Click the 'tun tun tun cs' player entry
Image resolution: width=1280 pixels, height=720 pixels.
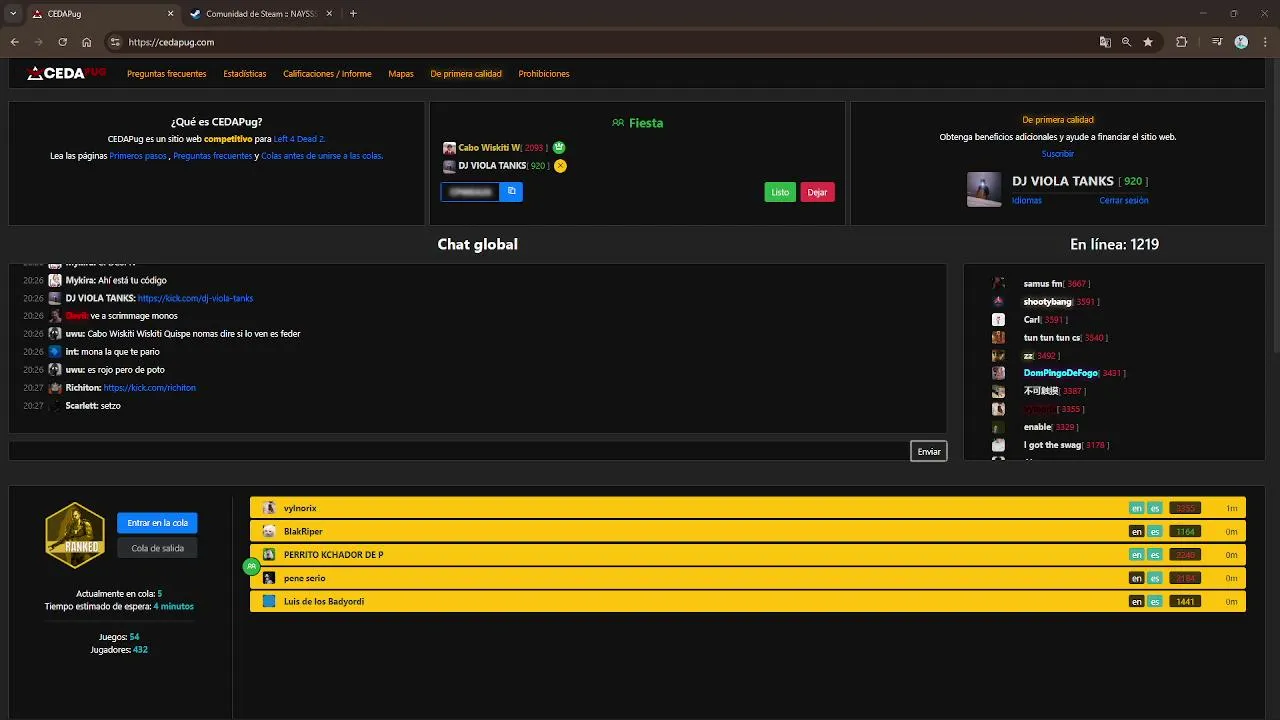1064,338
